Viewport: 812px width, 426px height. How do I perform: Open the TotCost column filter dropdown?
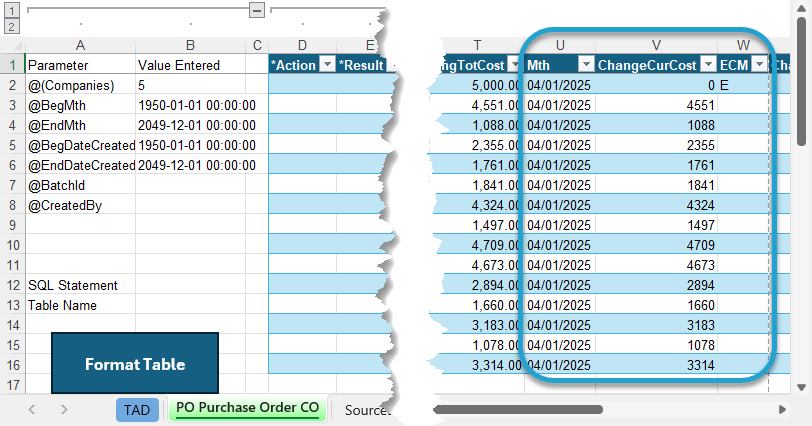click(x=514, y=65)
